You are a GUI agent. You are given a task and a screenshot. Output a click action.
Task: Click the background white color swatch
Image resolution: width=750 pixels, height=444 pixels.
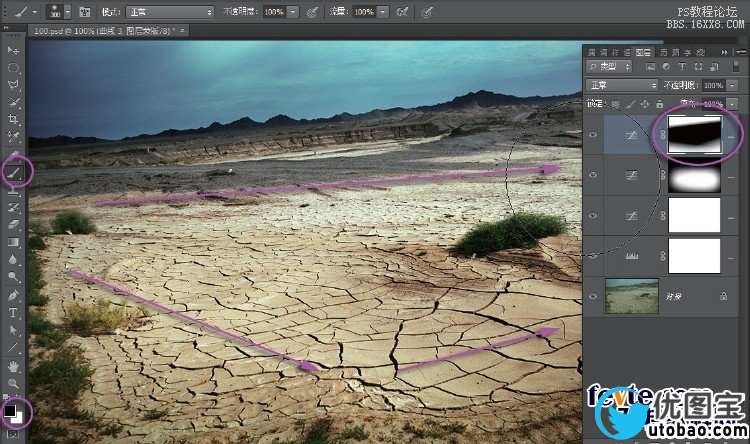point(18,418)
